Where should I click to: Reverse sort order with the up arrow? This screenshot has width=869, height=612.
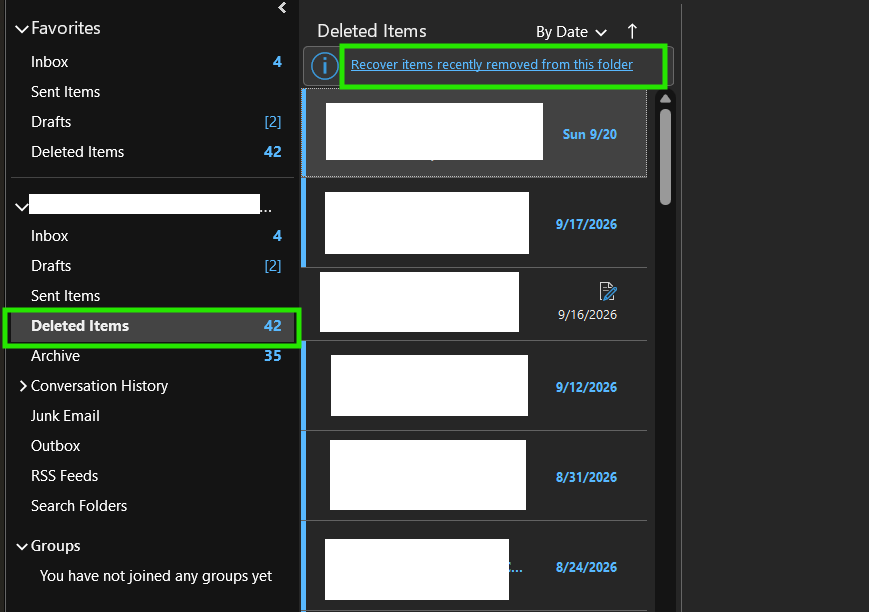[x=632, y=31]
